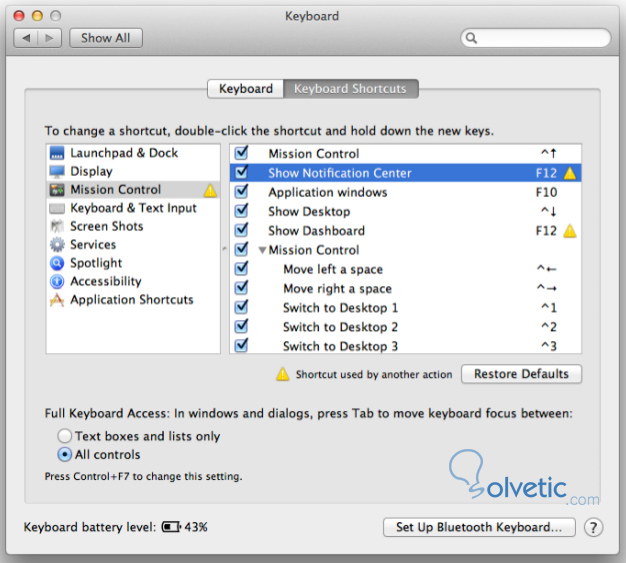This screenshot has width=626, height=563.
Task: Click the ^2 shortcut for Desktop 2
Action: click(549, 327)
